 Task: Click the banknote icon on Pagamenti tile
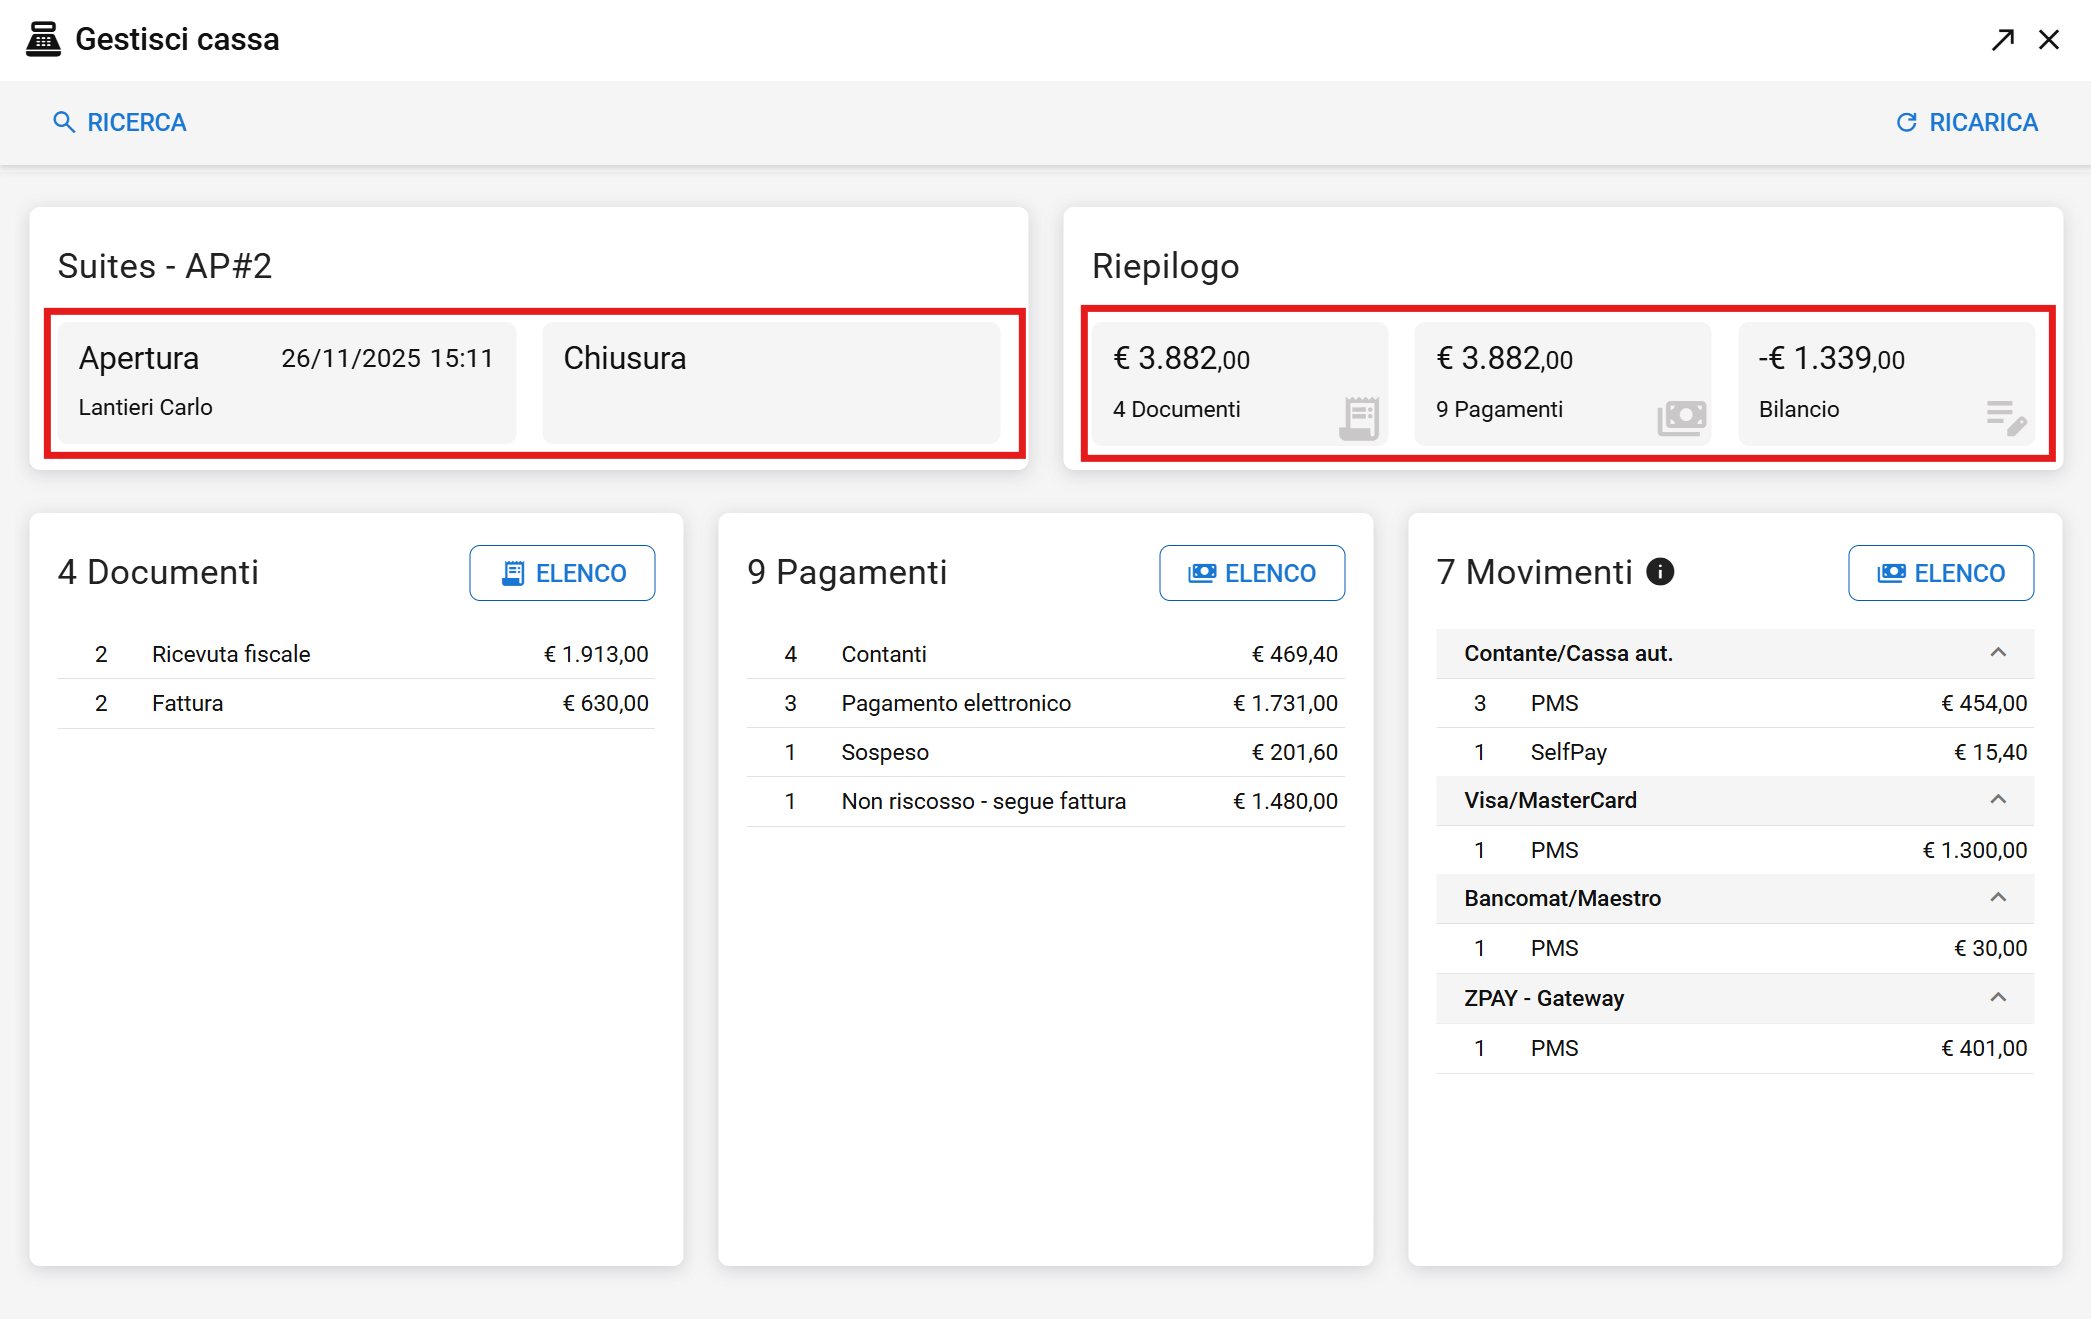(1681, 418)
